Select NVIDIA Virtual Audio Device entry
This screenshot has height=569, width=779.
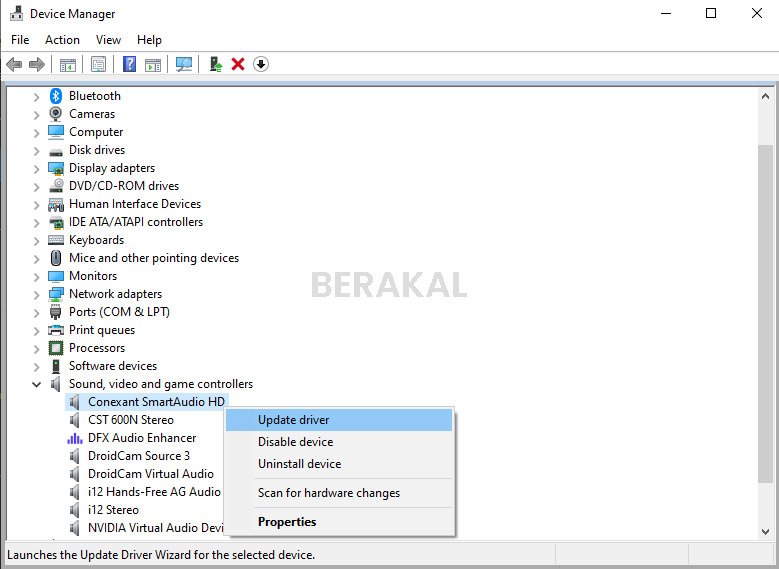[x=156, y=528]
